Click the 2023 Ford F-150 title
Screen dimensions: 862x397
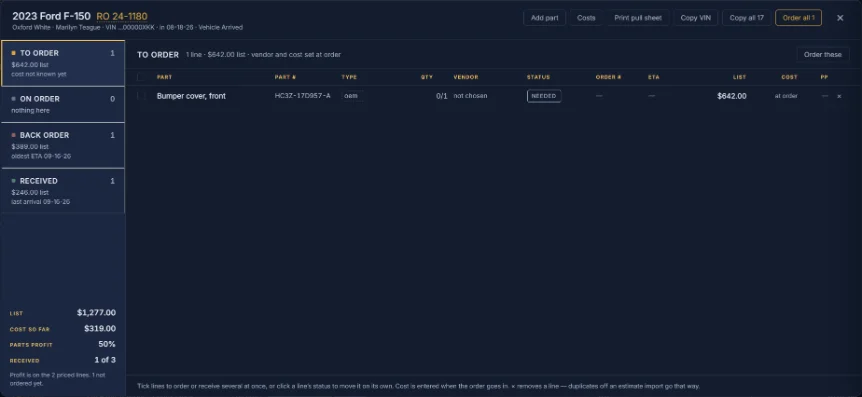[51, 16]
